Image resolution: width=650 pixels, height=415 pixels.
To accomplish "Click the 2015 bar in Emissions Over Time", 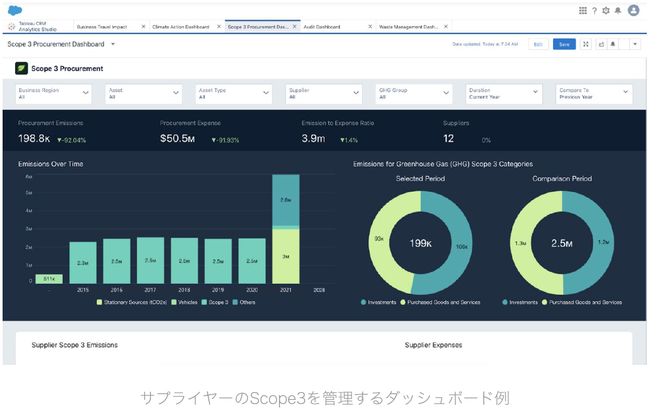I will point(83,263).
